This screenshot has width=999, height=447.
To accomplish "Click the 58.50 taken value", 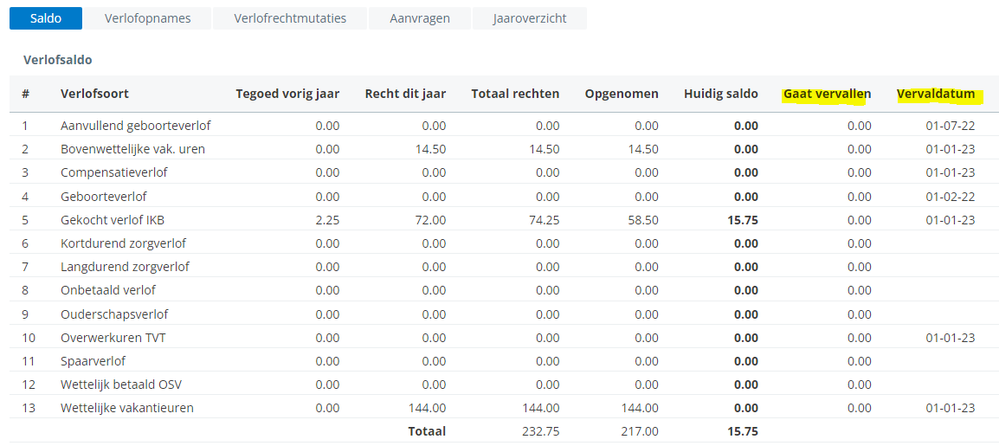I will [x=644, y=220].
